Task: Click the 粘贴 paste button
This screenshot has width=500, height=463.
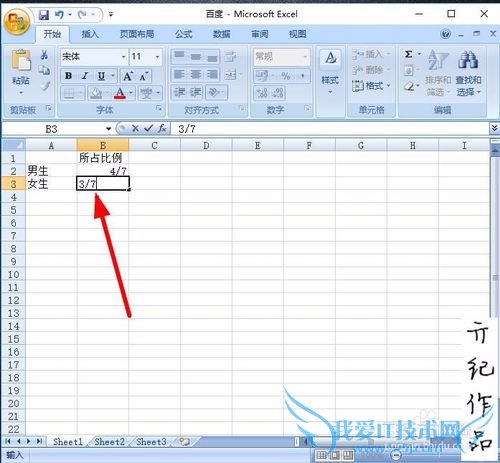Action: (21, 72)
